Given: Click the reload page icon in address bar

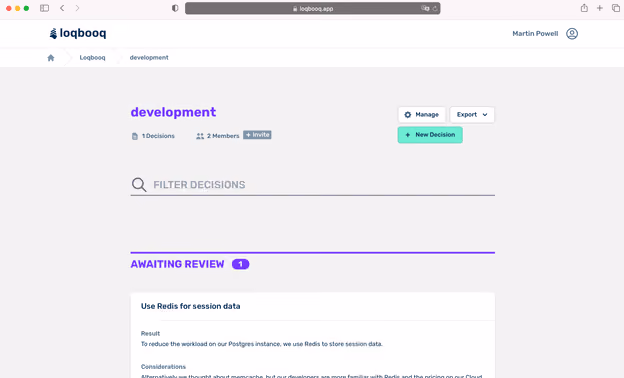Looking at the screenshot, I should [x=435, y=8].
